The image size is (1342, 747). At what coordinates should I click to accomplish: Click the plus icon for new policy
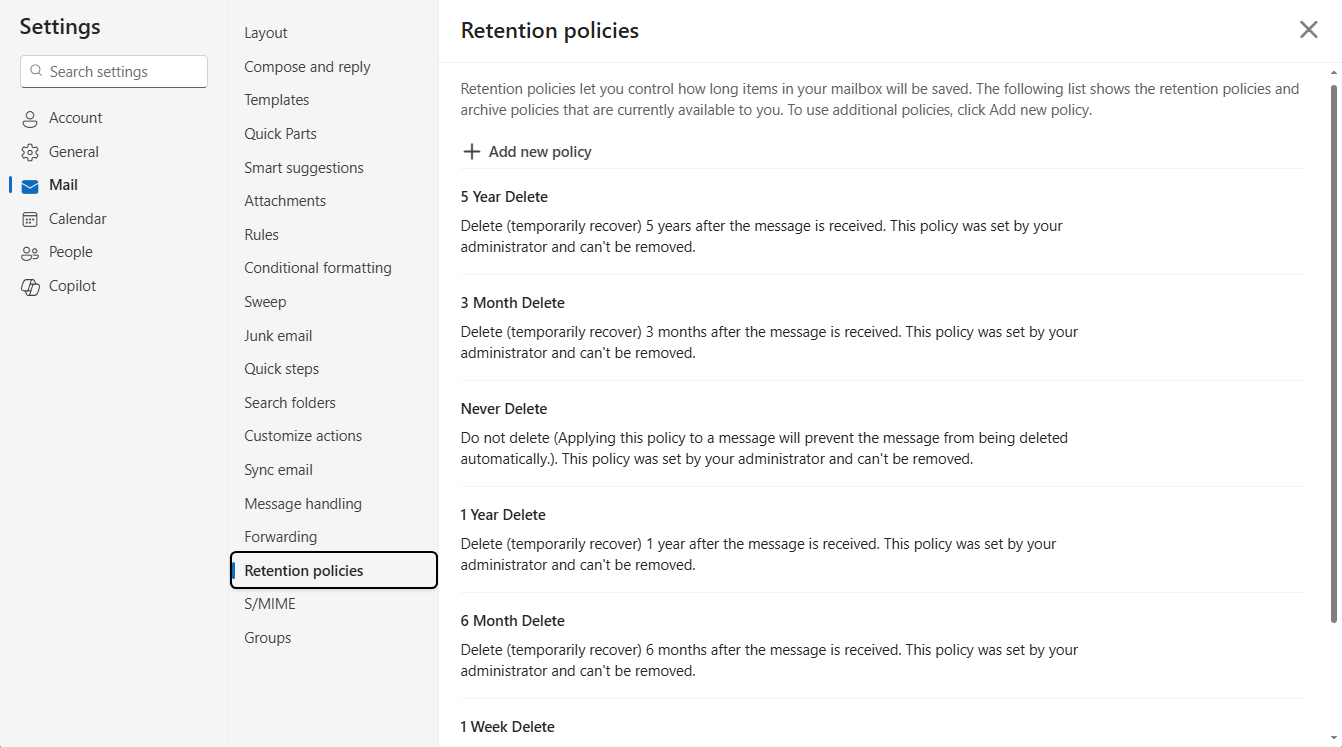471,152
